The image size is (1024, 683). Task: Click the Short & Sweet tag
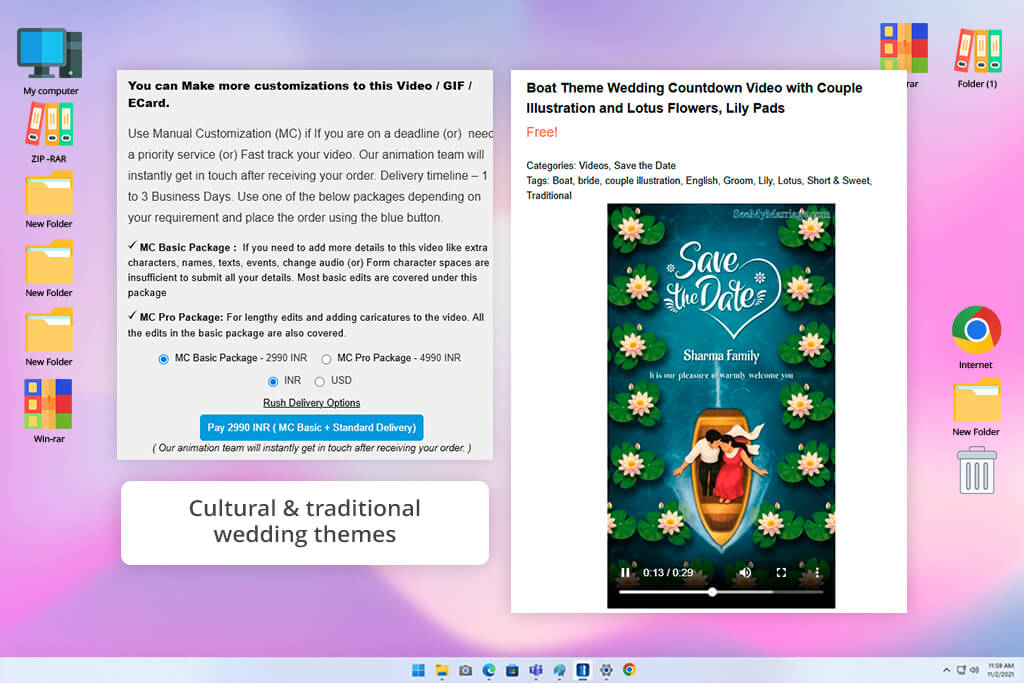click(838, 181)
